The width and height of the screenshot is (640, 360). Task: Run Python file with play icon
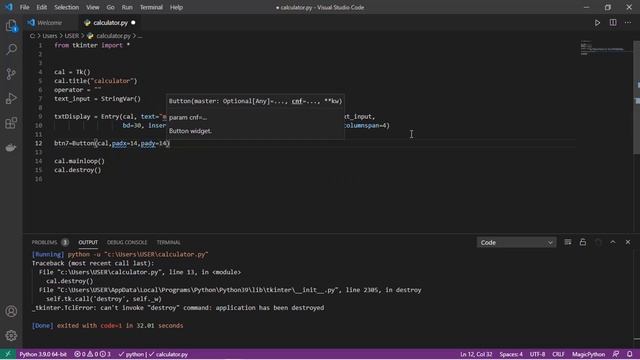597,23
